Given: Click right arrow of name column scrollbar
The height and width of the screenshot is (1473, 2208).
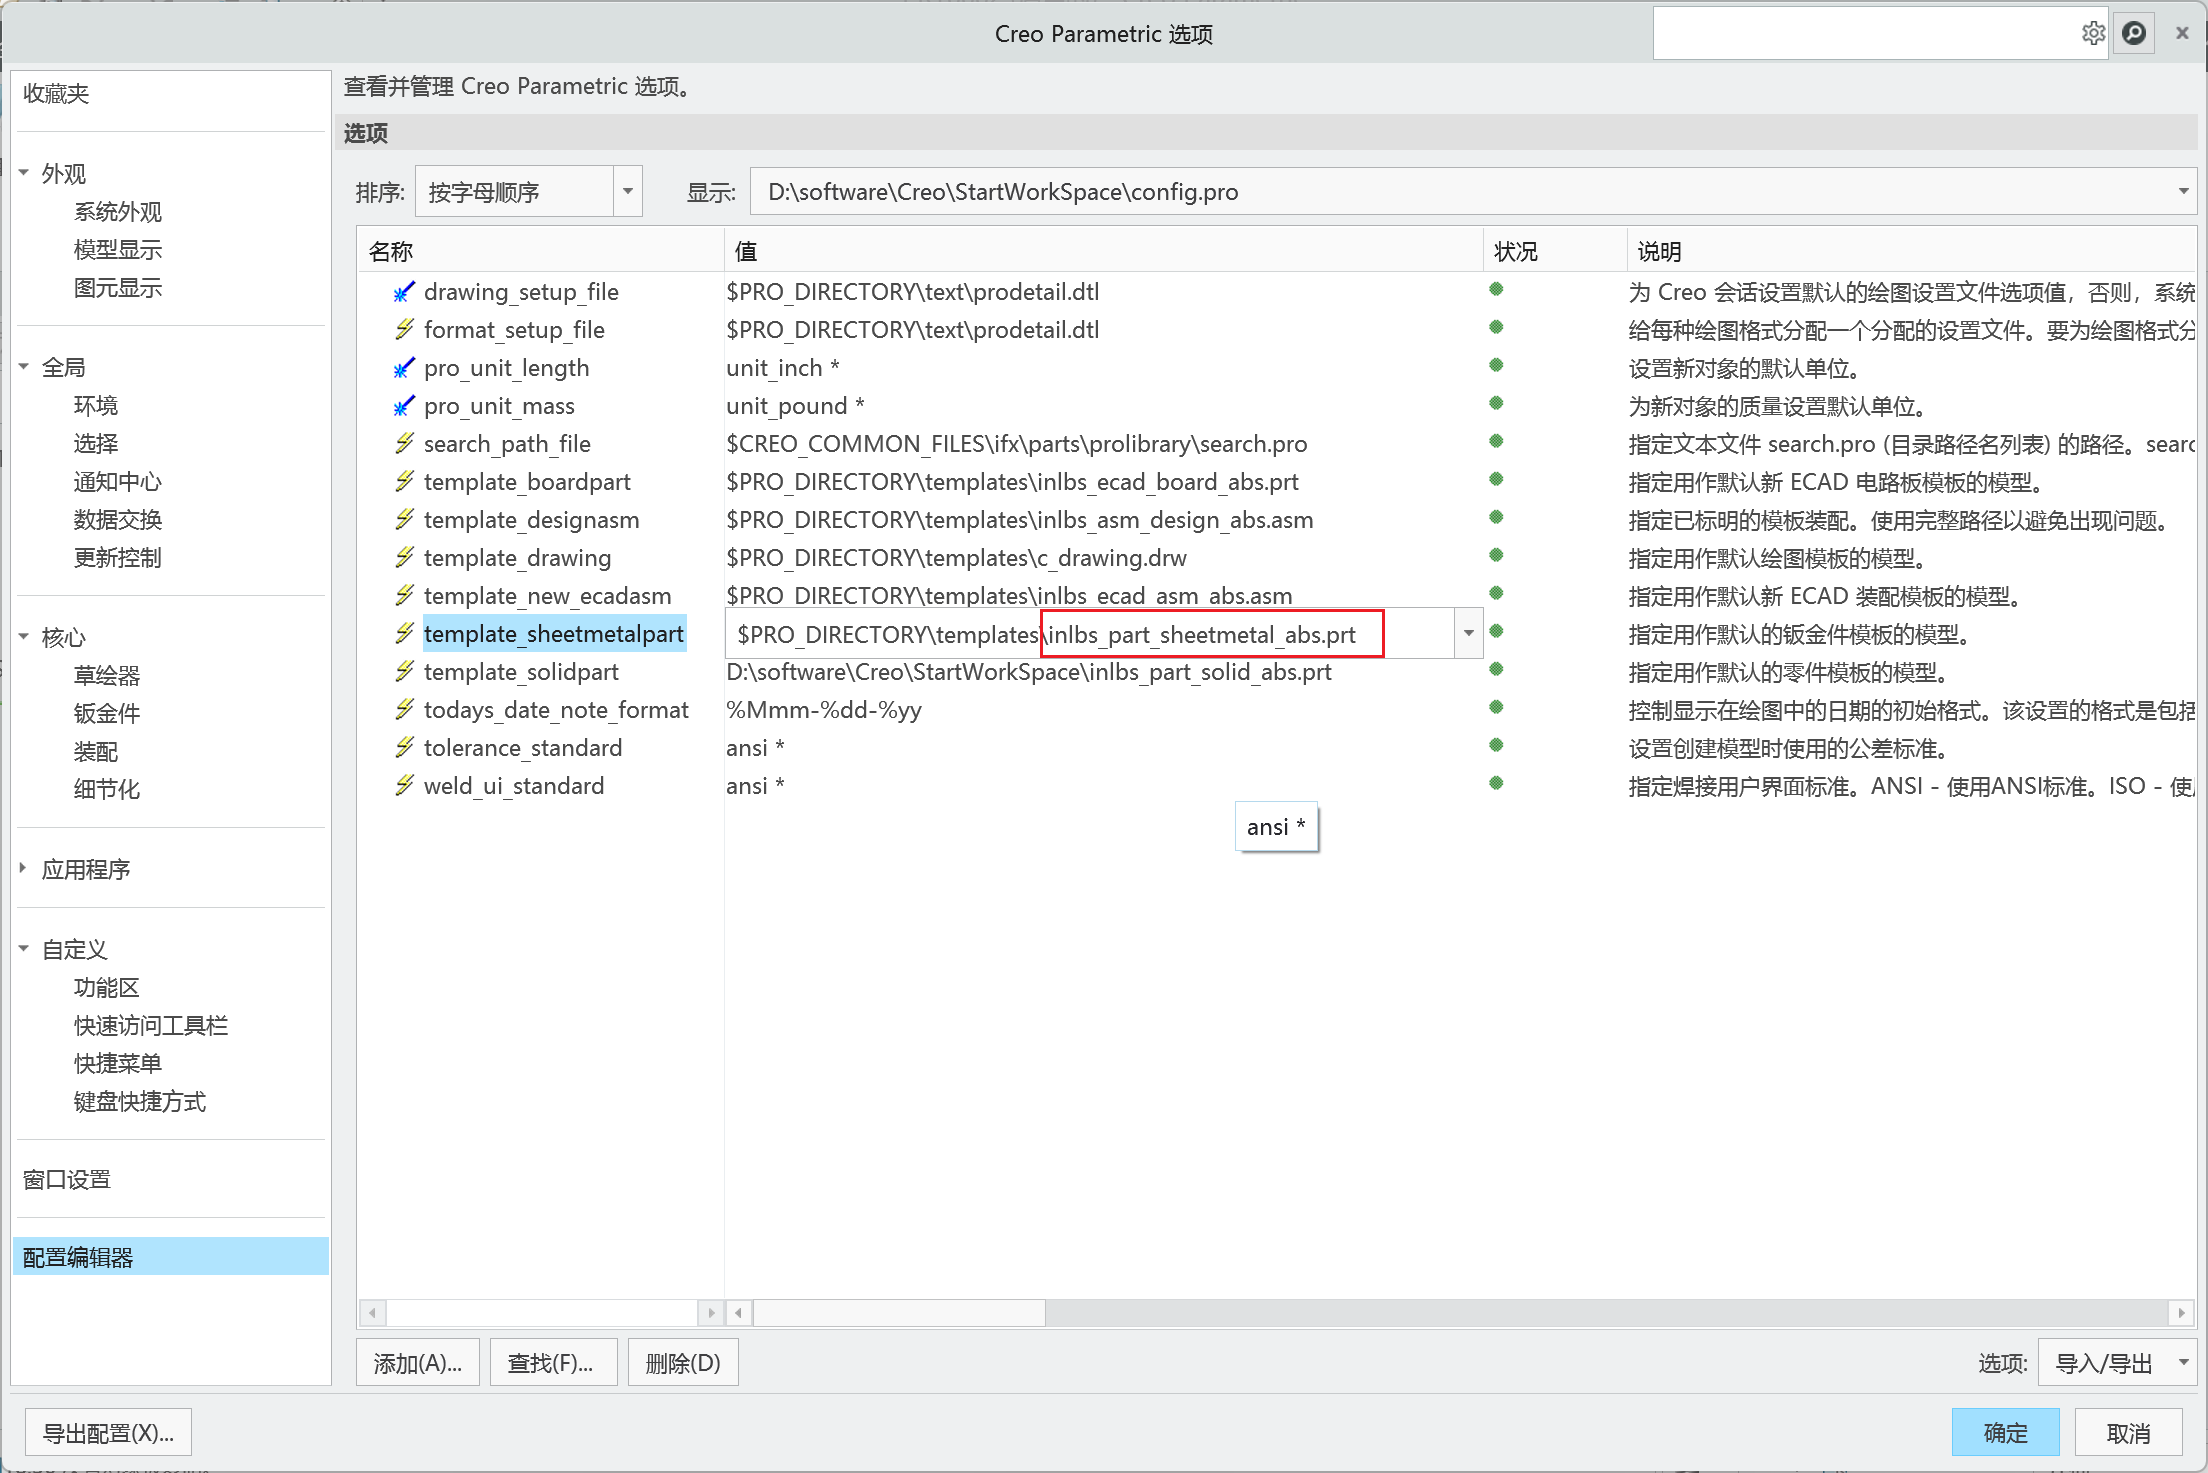Looking at the screenshot, I should pyautogui.click(x=711, y=1311).
